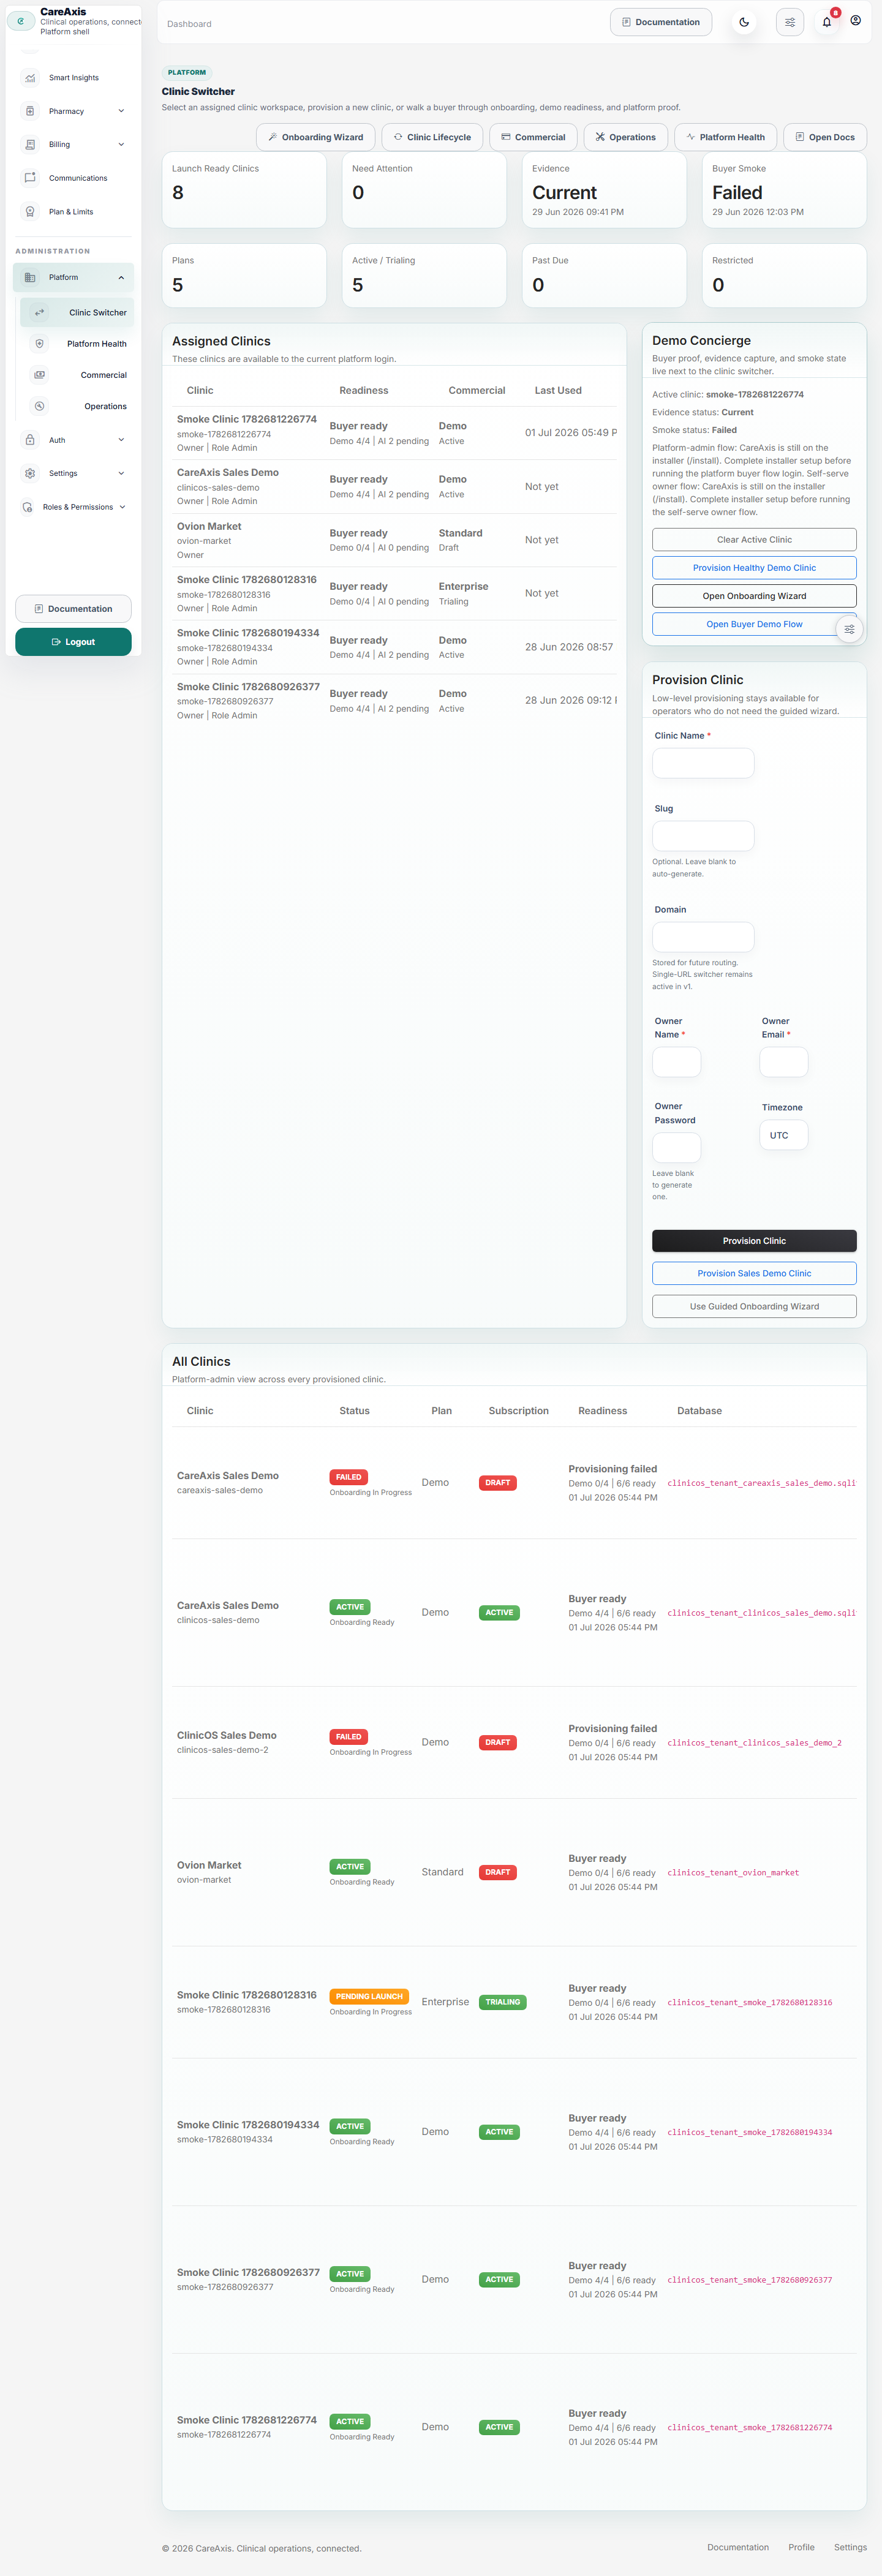Click the Pharmacy sidebar icon
The image size is (882, 2576).
(x=30, y=111)
